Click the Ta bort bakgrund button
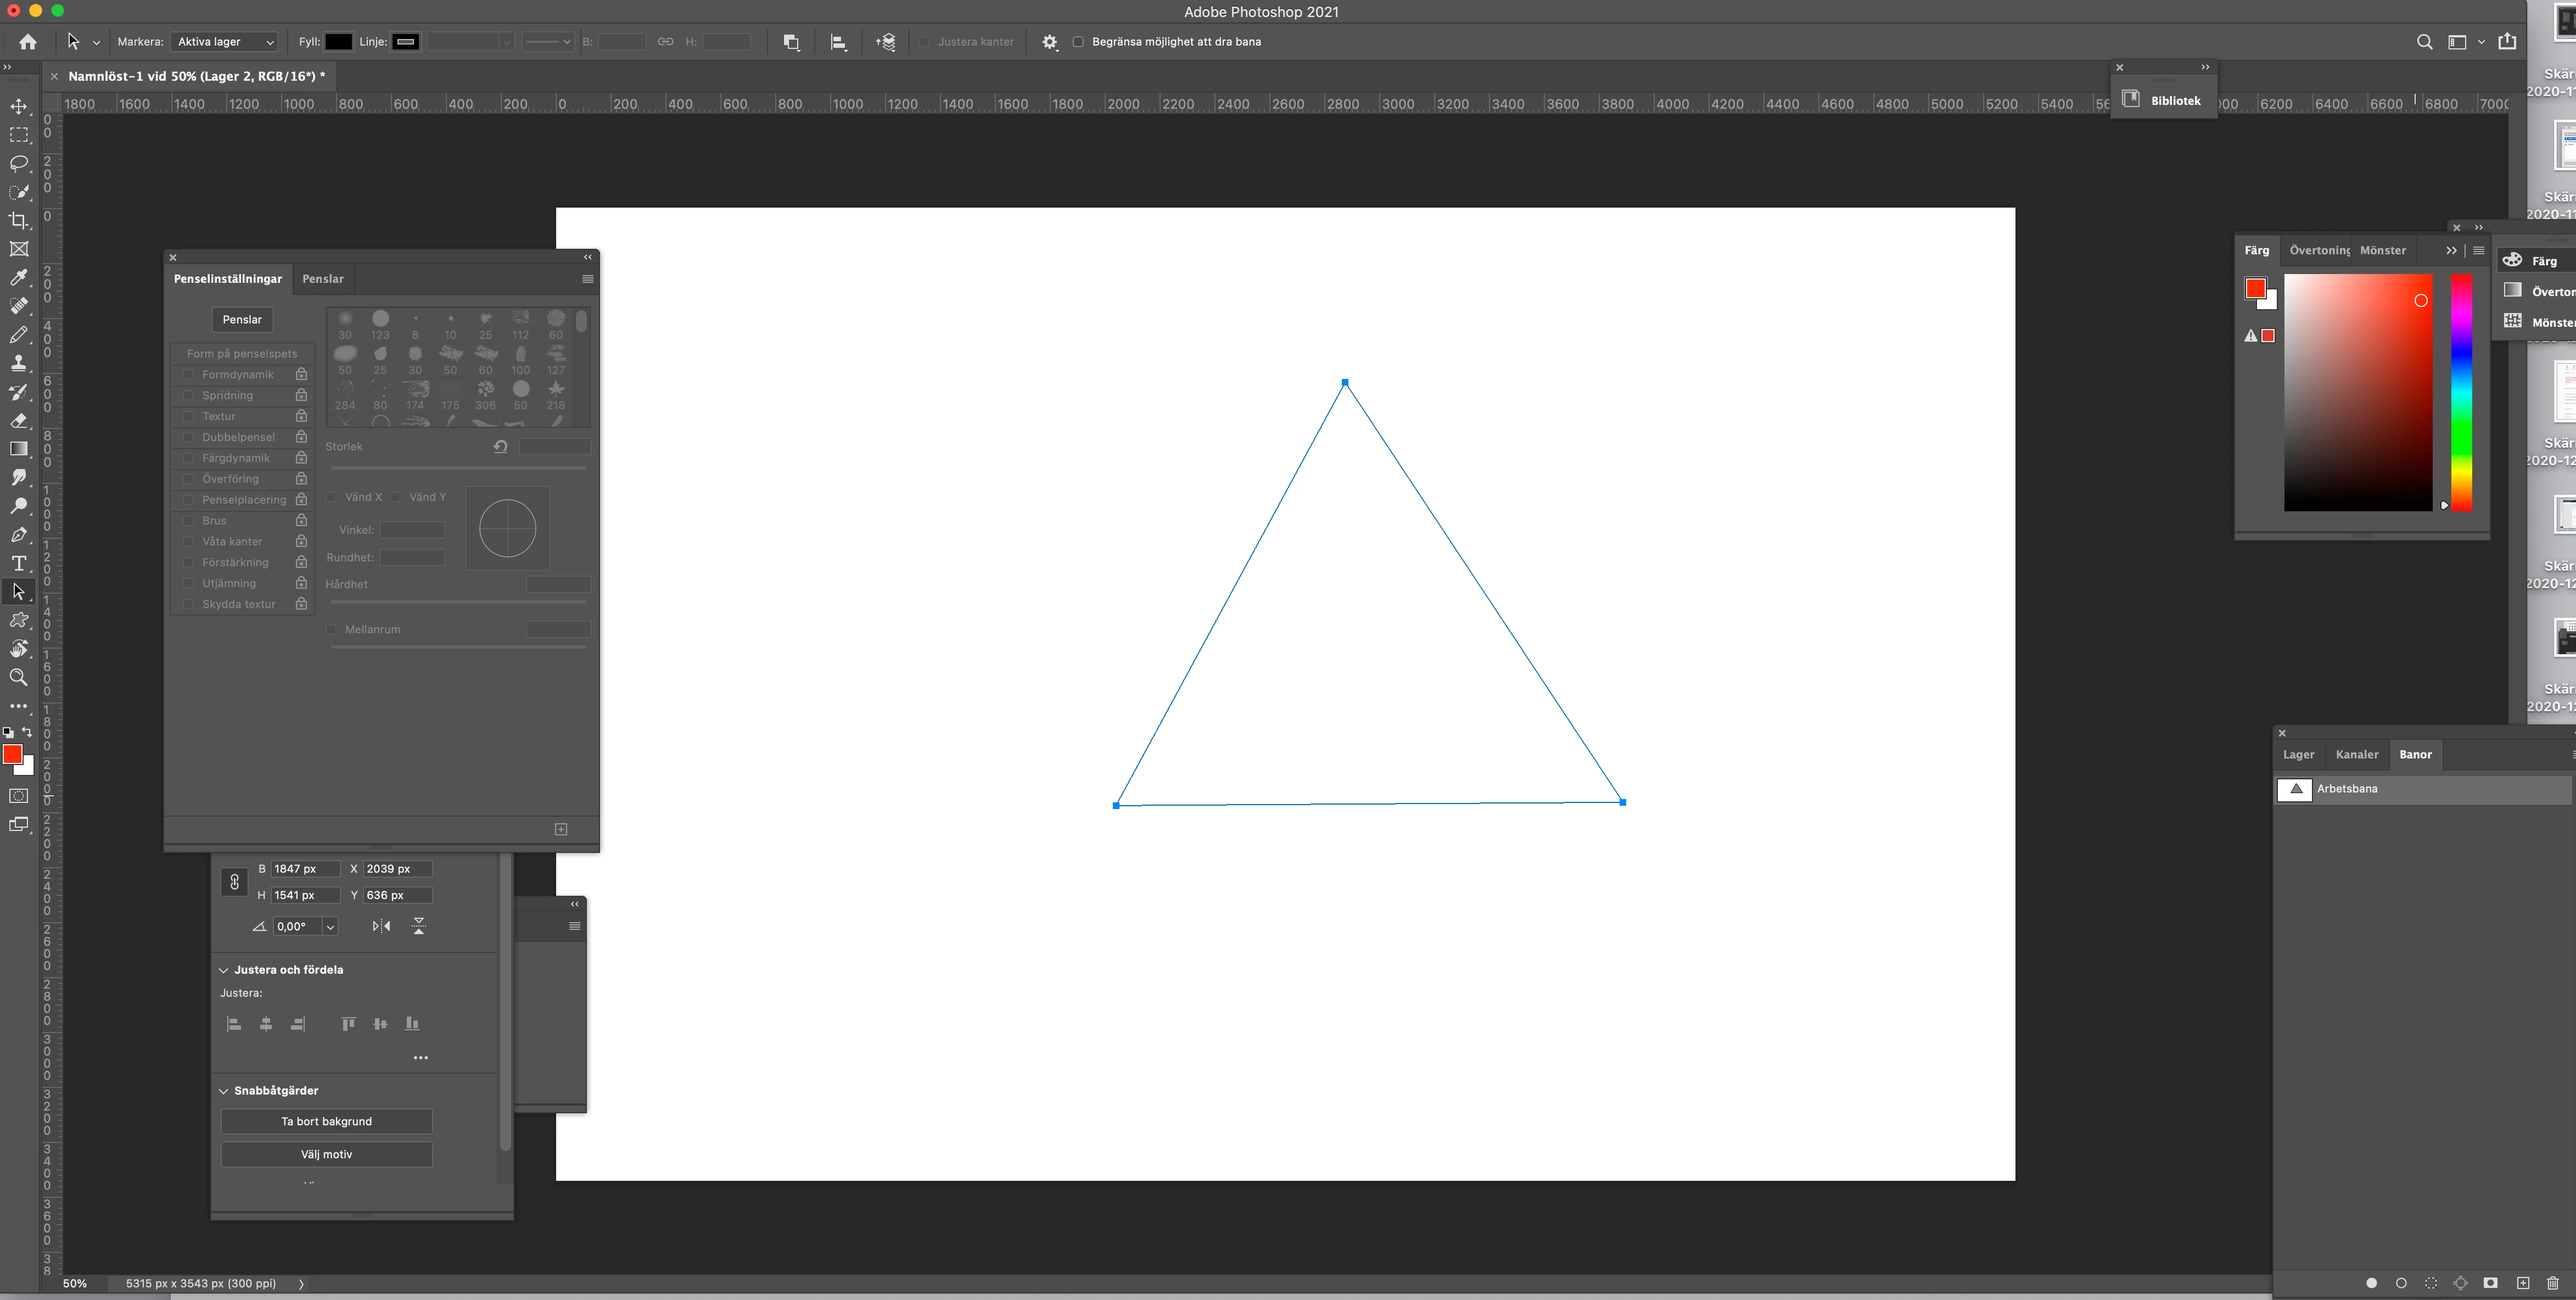Viewport: 2576px width, 1300px height. tap(326, 1121)
